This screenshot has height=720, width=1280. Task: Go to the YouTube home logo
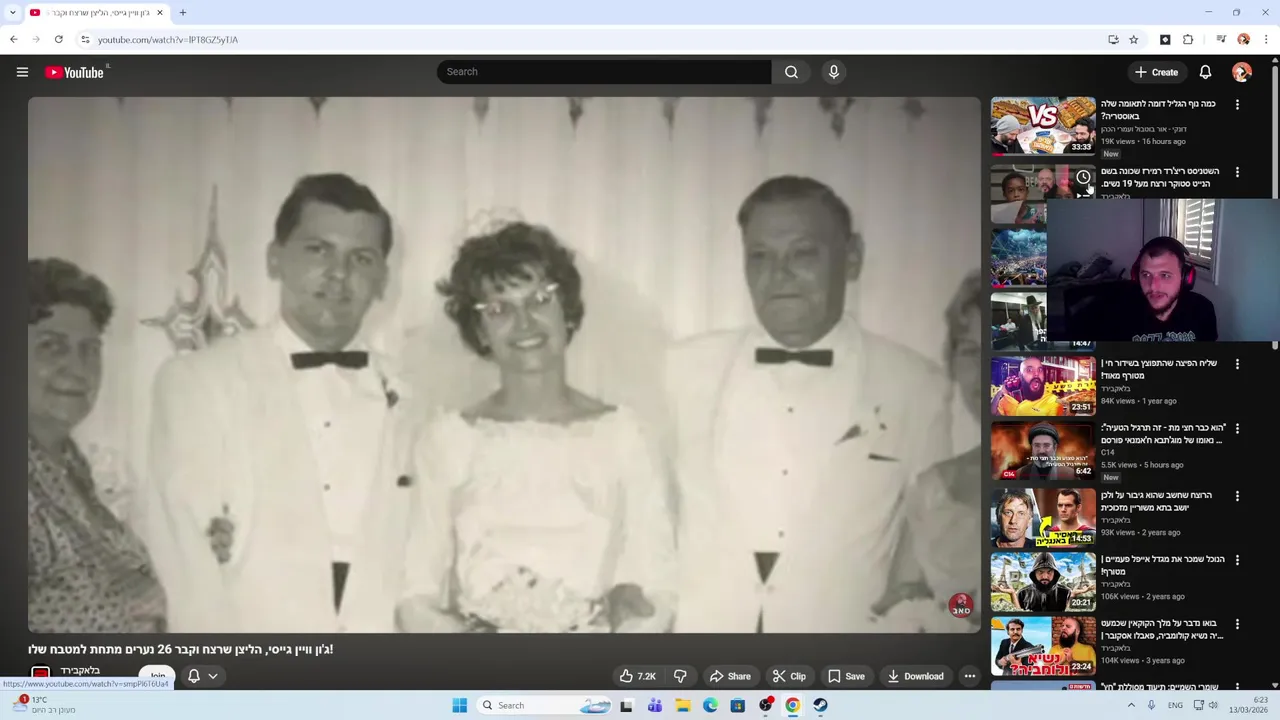point(75,72)
